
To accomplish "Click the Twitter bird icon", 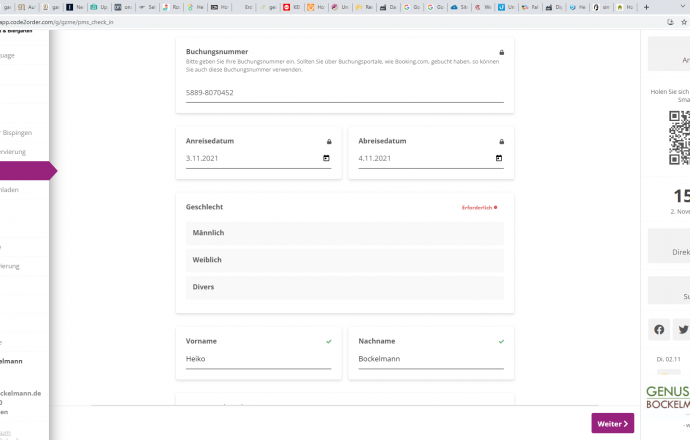I will [x=683, y=330].
